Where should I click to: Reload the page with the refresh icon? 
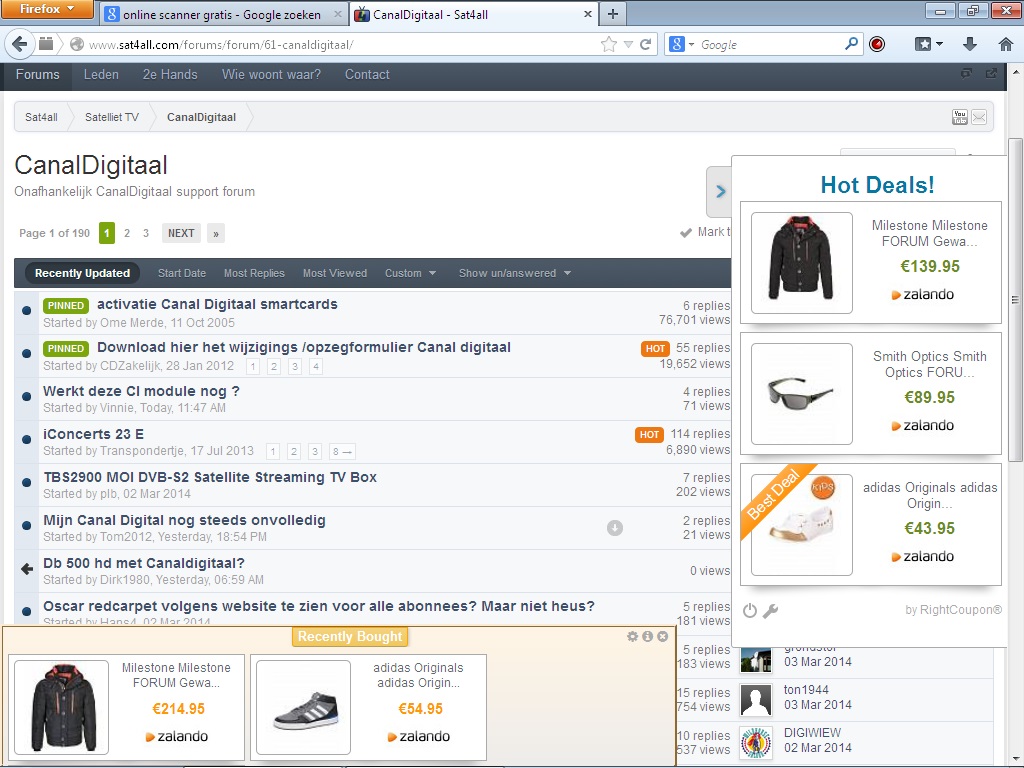point(645,44)
